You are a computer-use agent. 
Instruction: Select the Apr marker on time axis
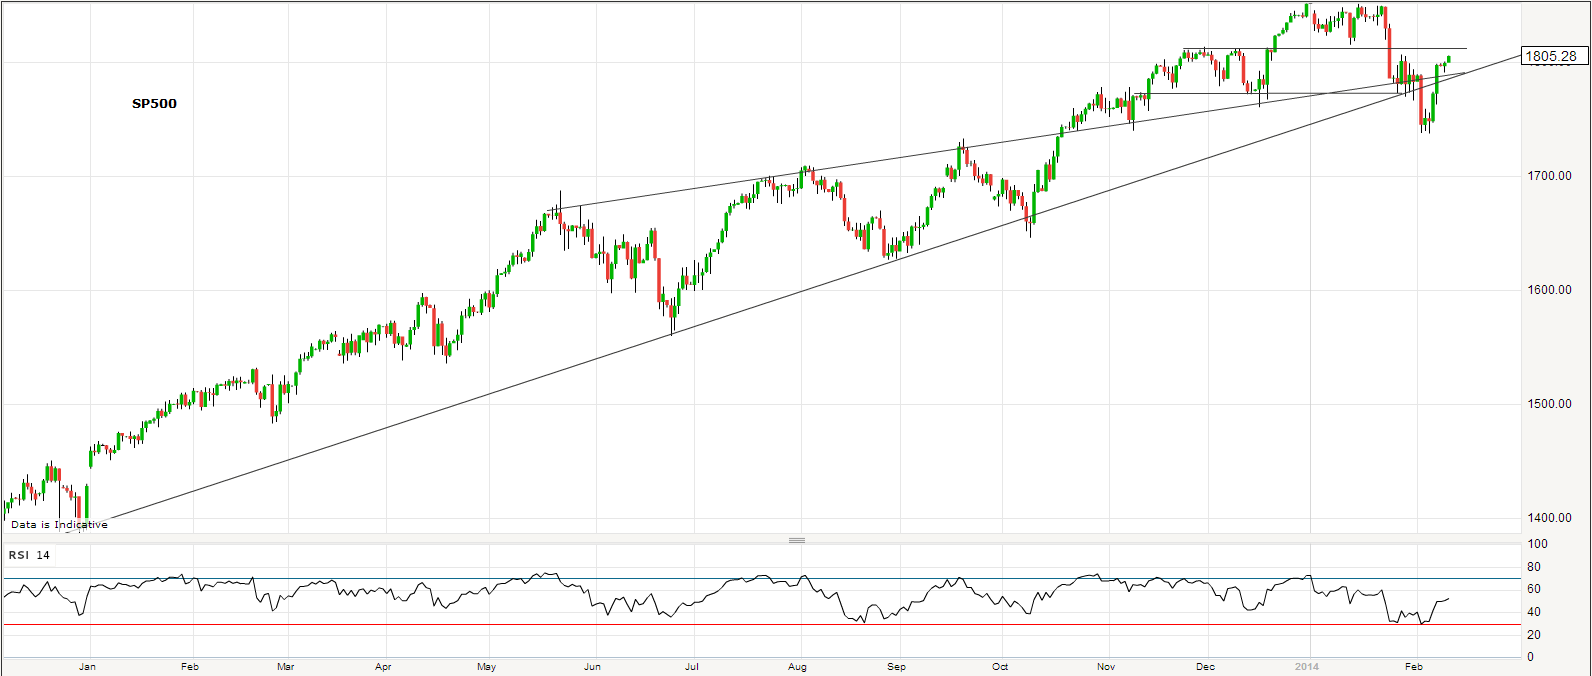(x=383, y=666)
